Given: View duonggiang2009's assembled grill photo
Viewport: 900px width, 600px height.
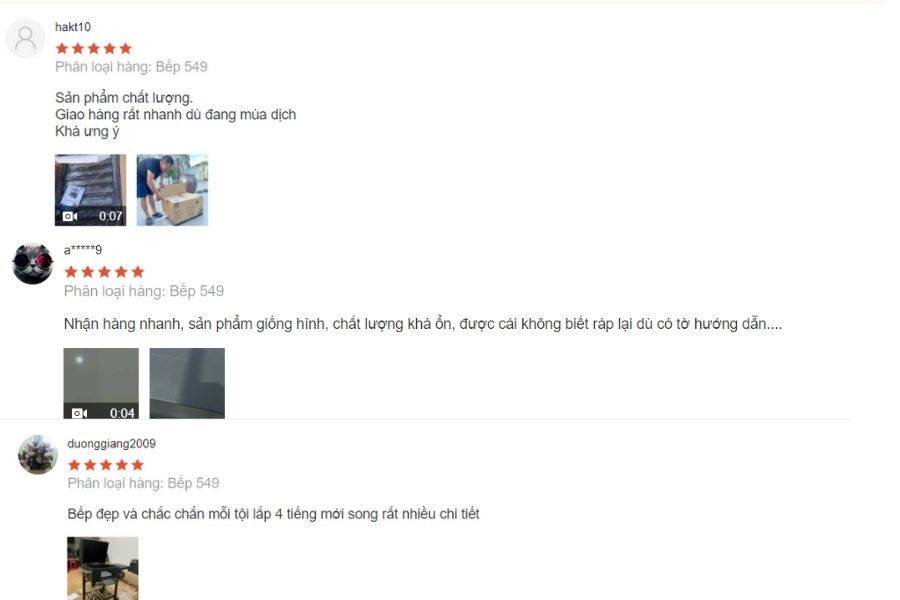Looking at the screenshot, I should [x=103, y=568].
